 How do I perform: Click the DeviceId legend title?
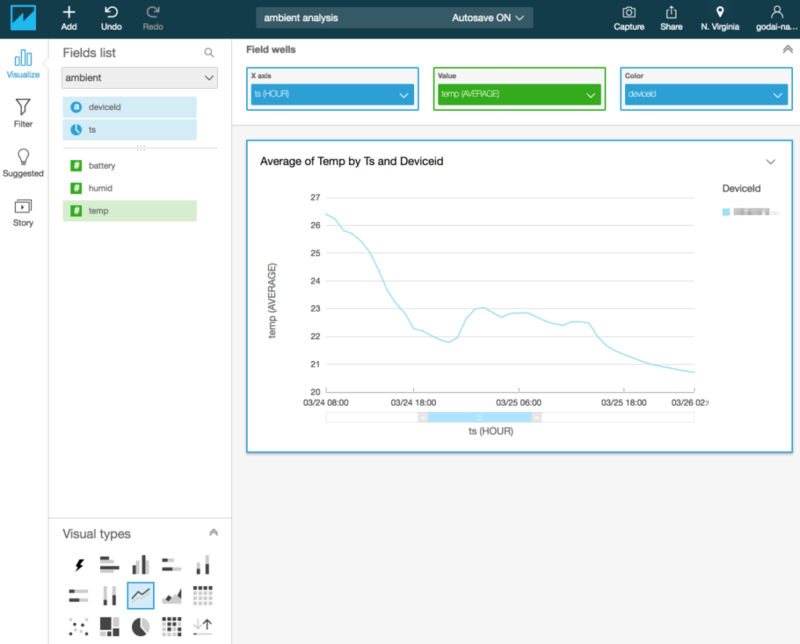741,188
